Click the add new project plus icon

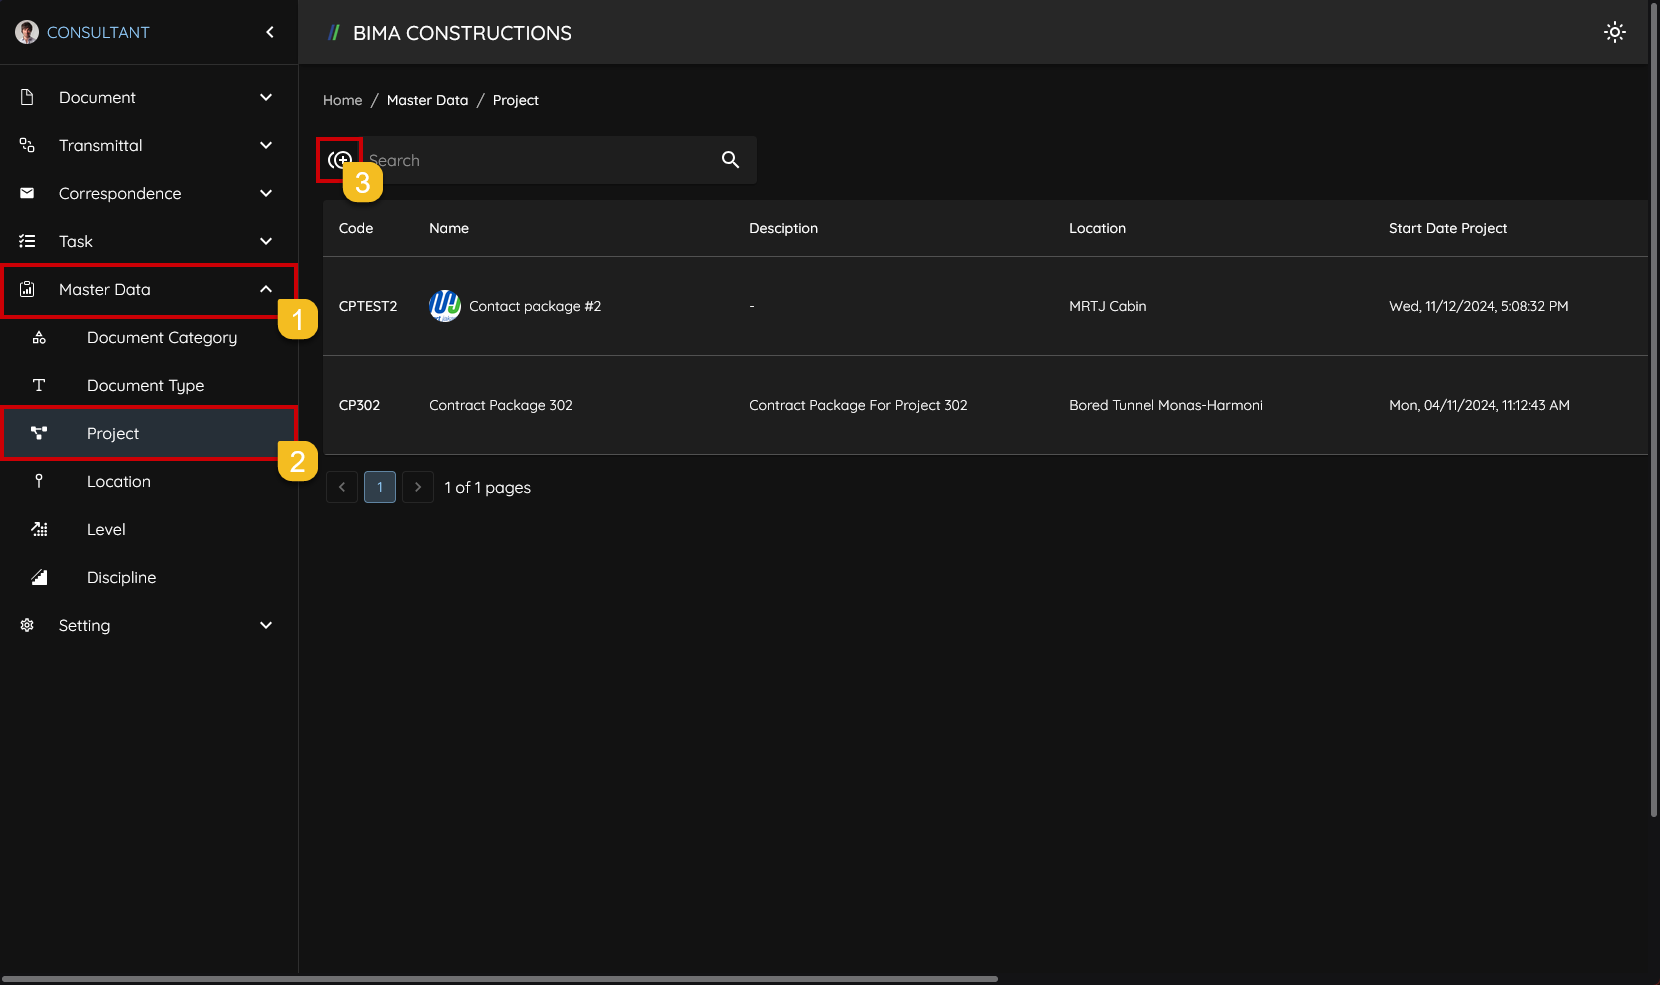(340, 160)
